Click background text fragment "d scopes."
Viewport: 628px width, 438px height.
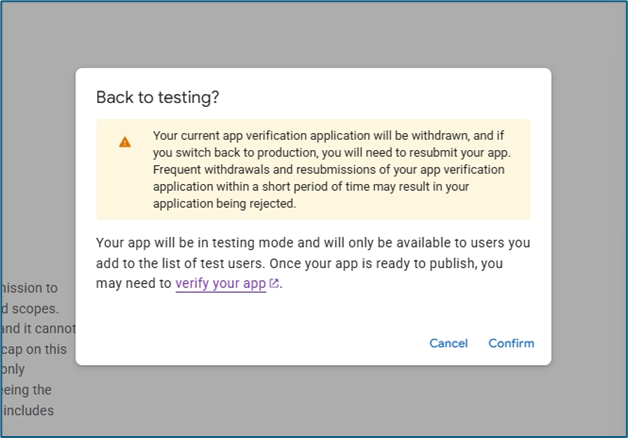[x=30, y=308]
